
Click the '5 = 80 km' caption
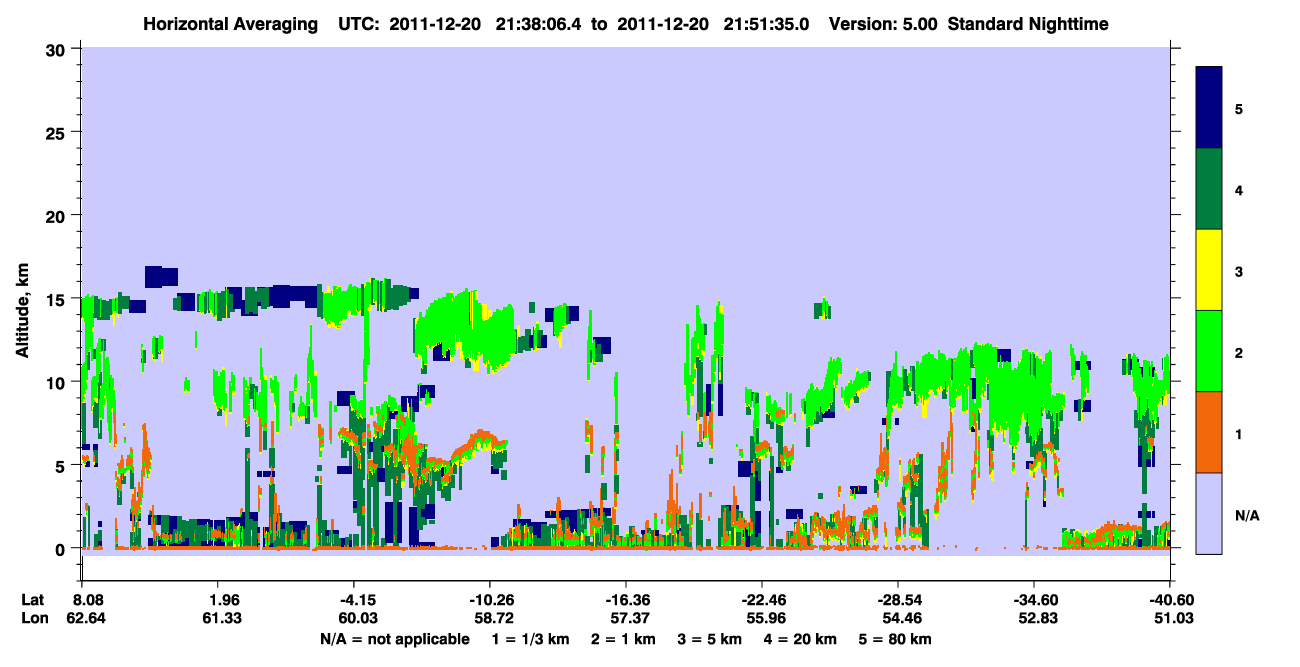pos(896,639)
